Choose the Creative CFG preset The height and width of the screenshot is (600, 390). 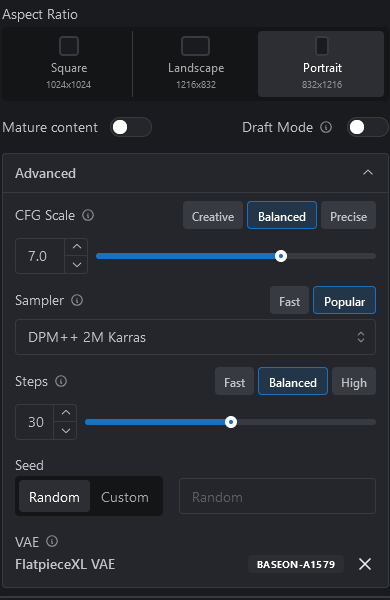coord(213,215)
